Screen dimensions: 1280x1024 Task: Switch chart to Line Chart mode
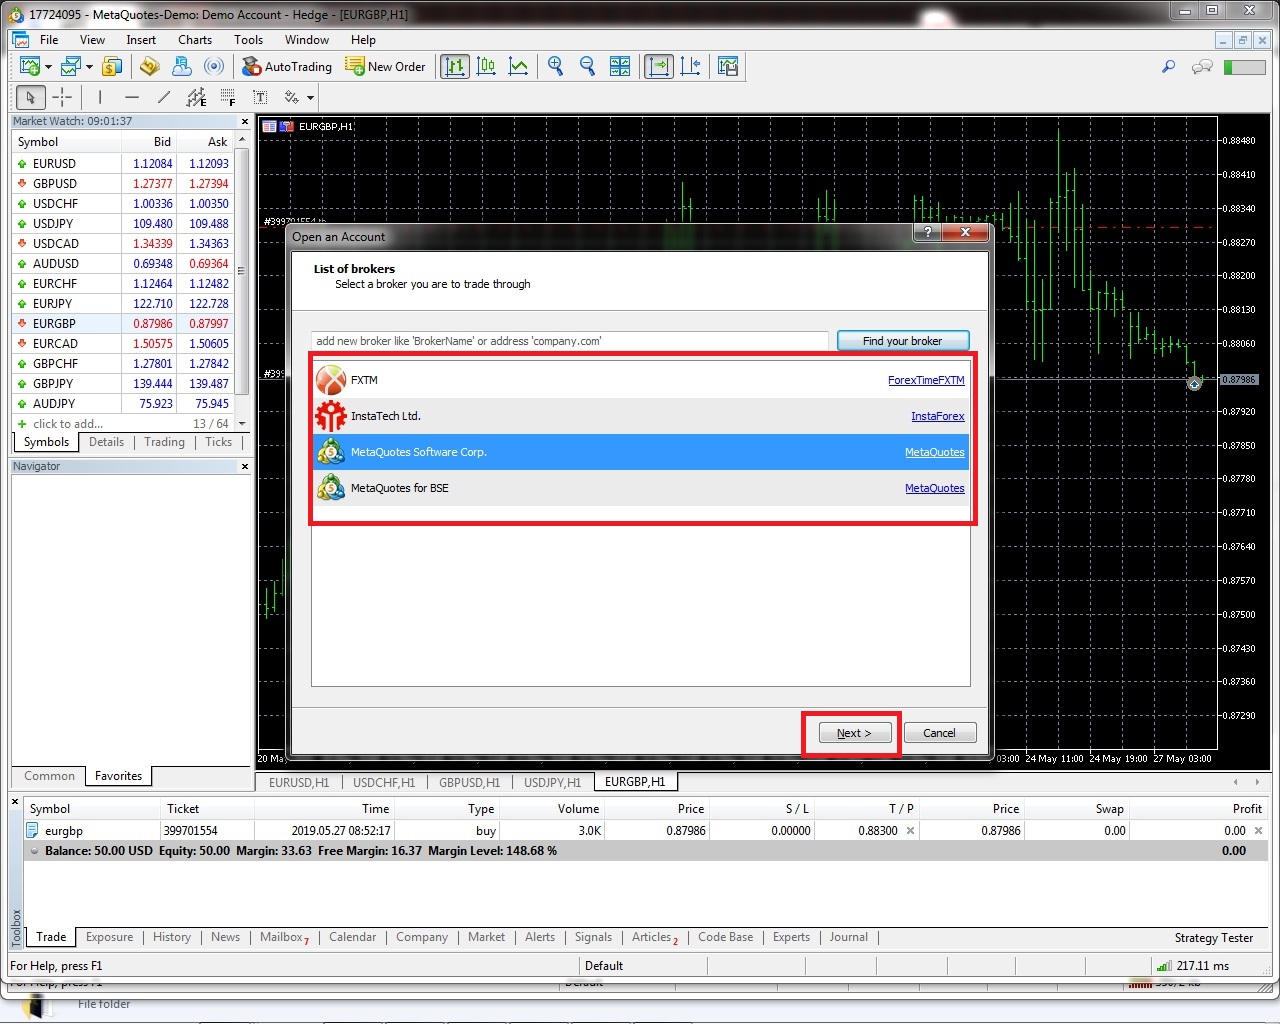[x=519, y=67]
